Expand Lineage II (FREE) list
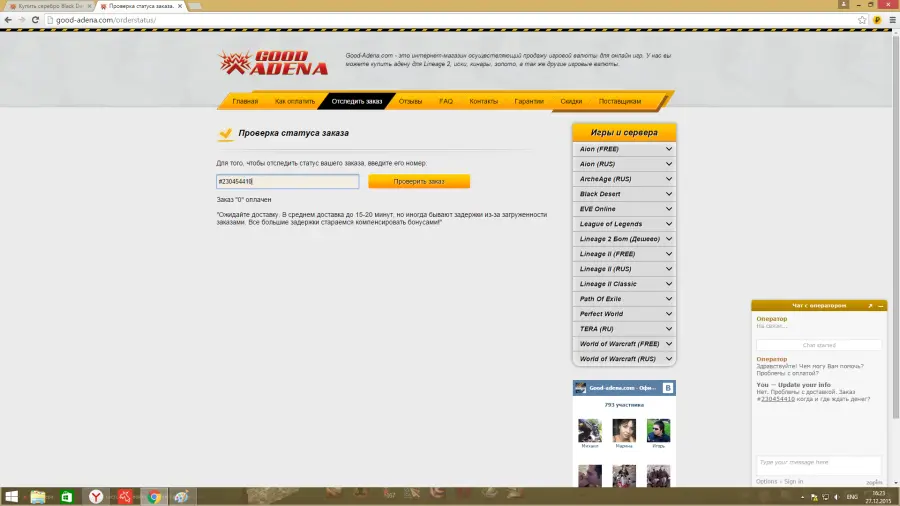The image size is (900, 506). 624,254
